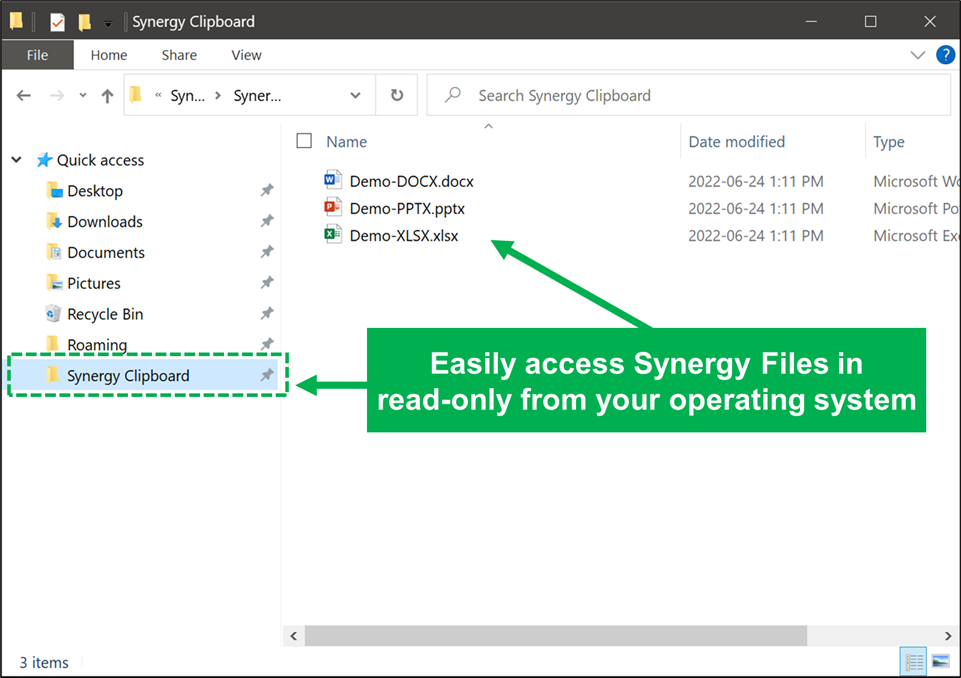
Task: Click the 3 items status text
Action: [x=44, y=662]
